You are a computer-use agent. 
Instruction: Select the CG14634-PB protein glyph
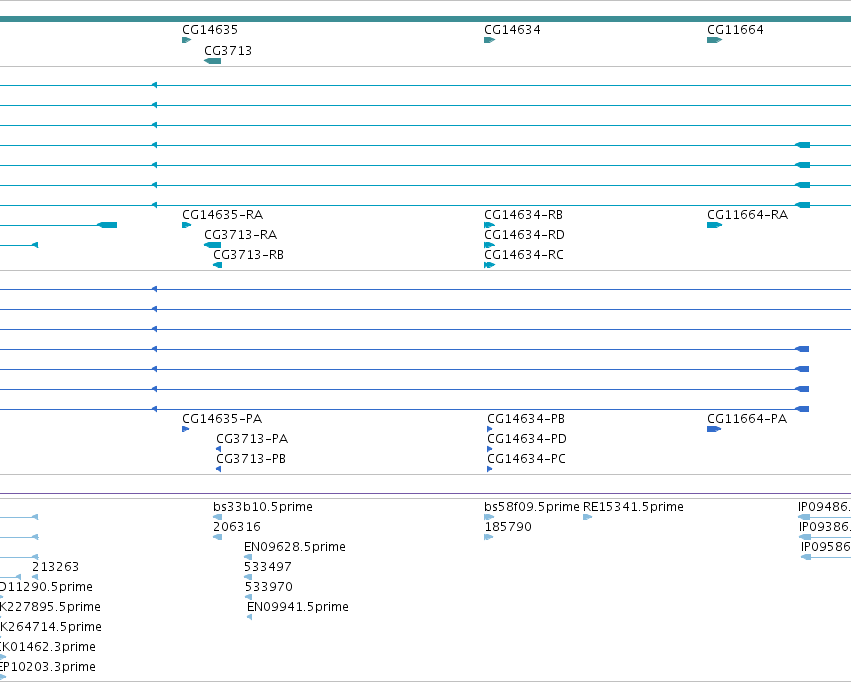click(490, 429)
